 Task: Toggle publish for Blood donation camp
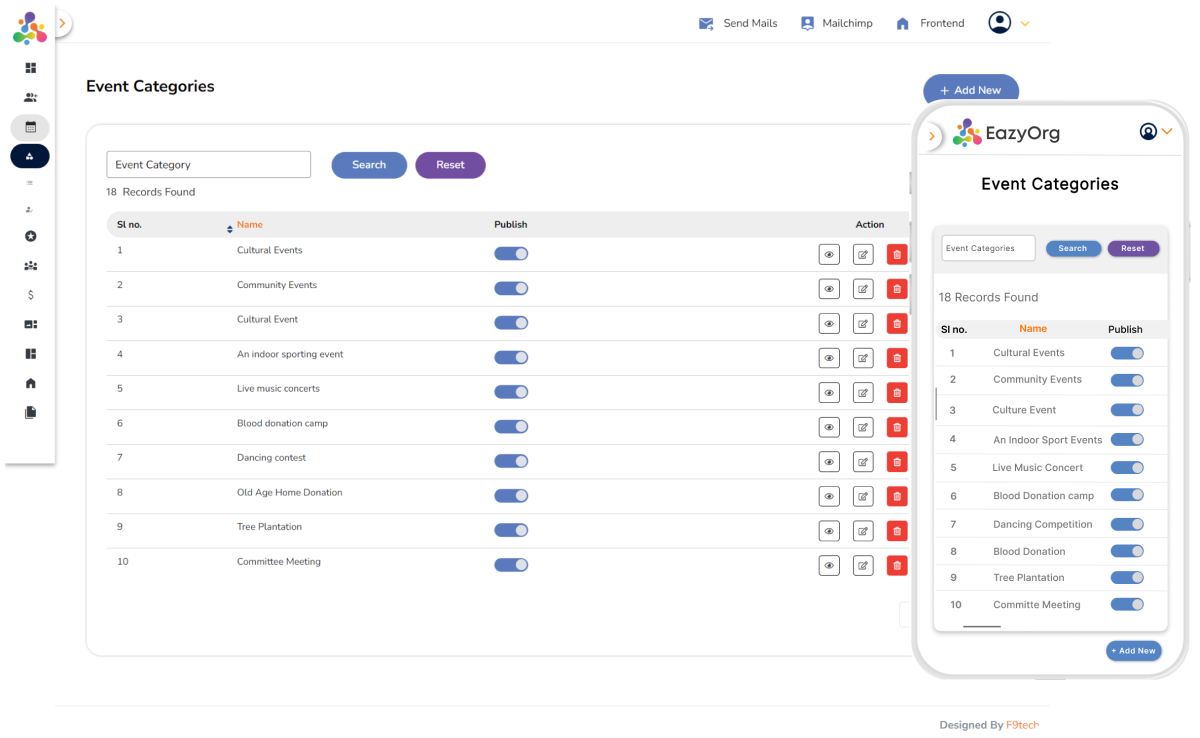511,426
